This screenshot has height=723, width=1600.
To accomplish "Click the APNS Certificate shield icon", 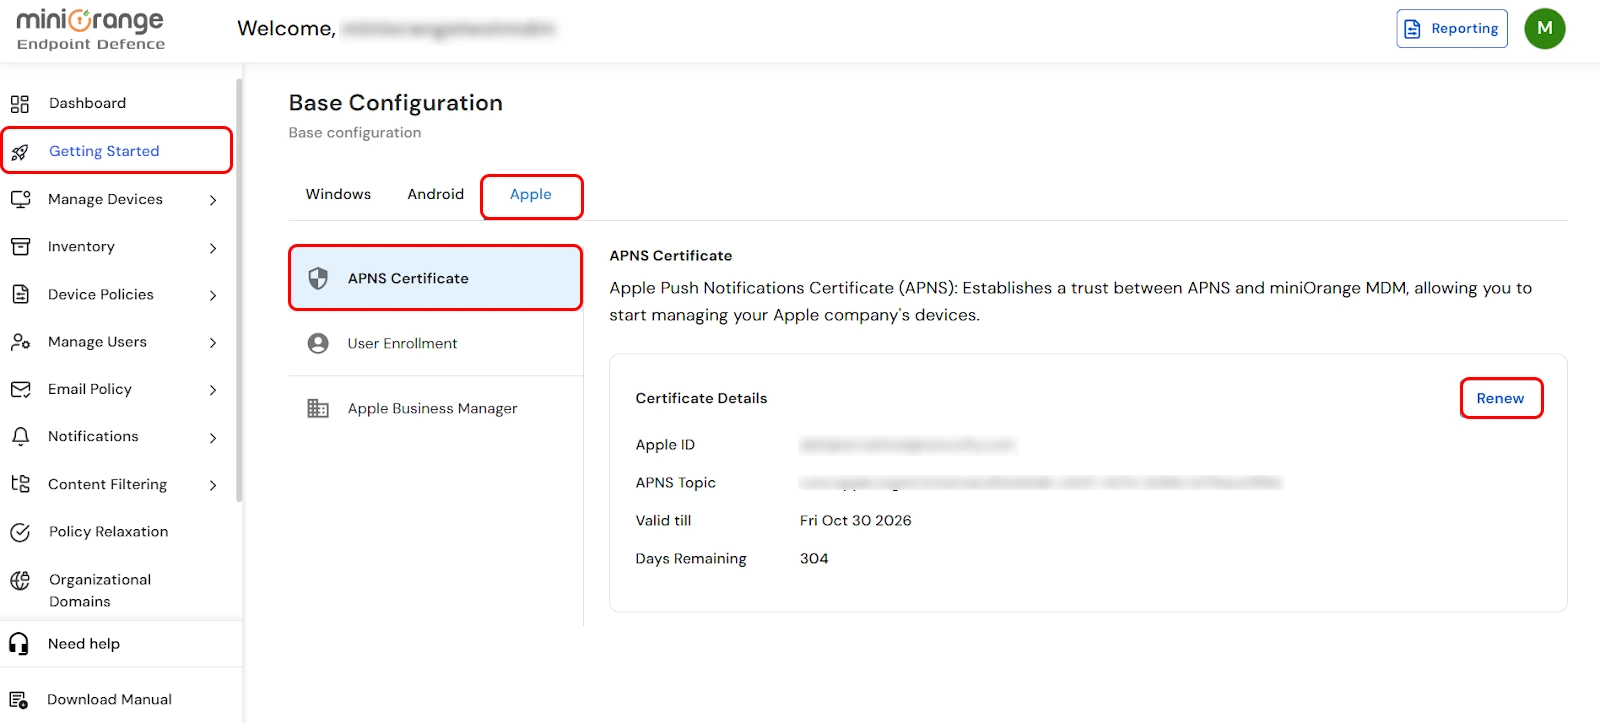I will point(318,278).
